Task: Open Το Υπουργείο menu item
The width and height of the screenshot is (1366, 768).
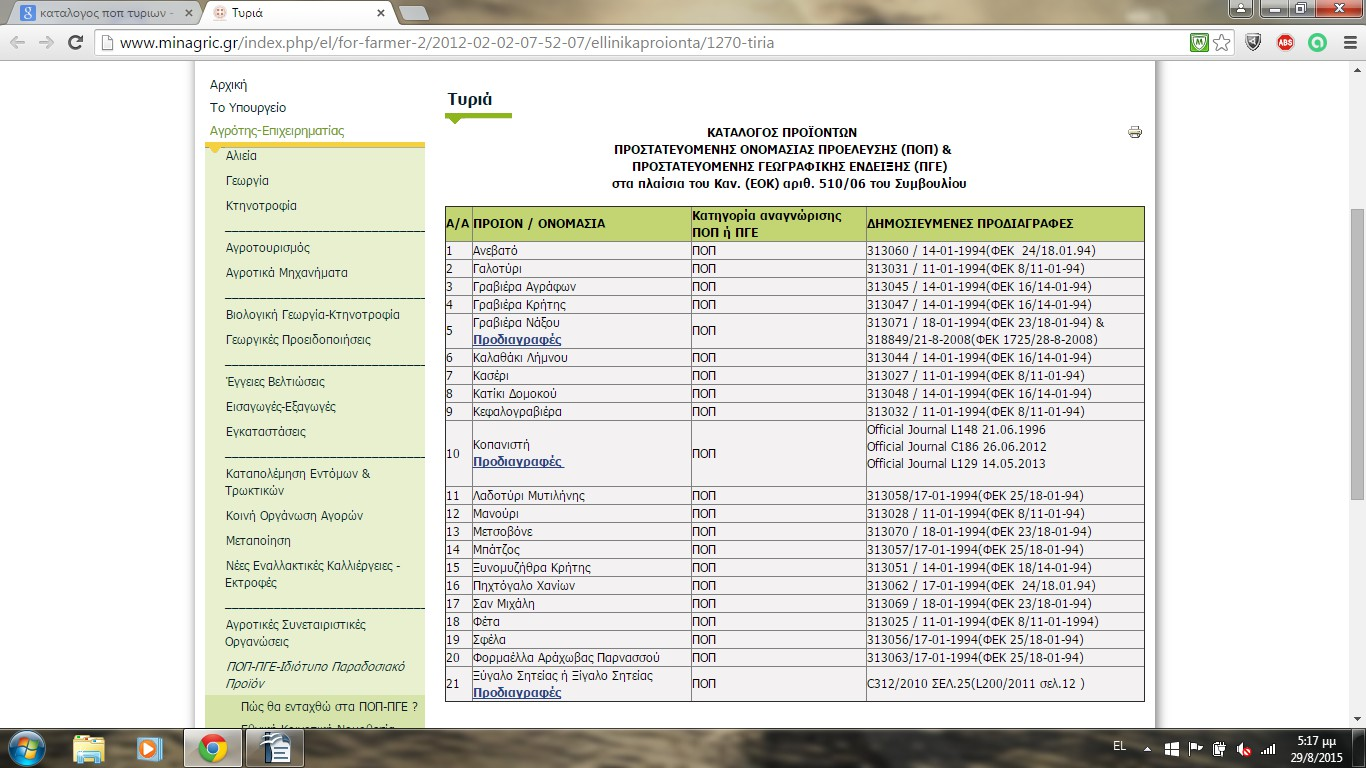Action: tap(248, 107)
